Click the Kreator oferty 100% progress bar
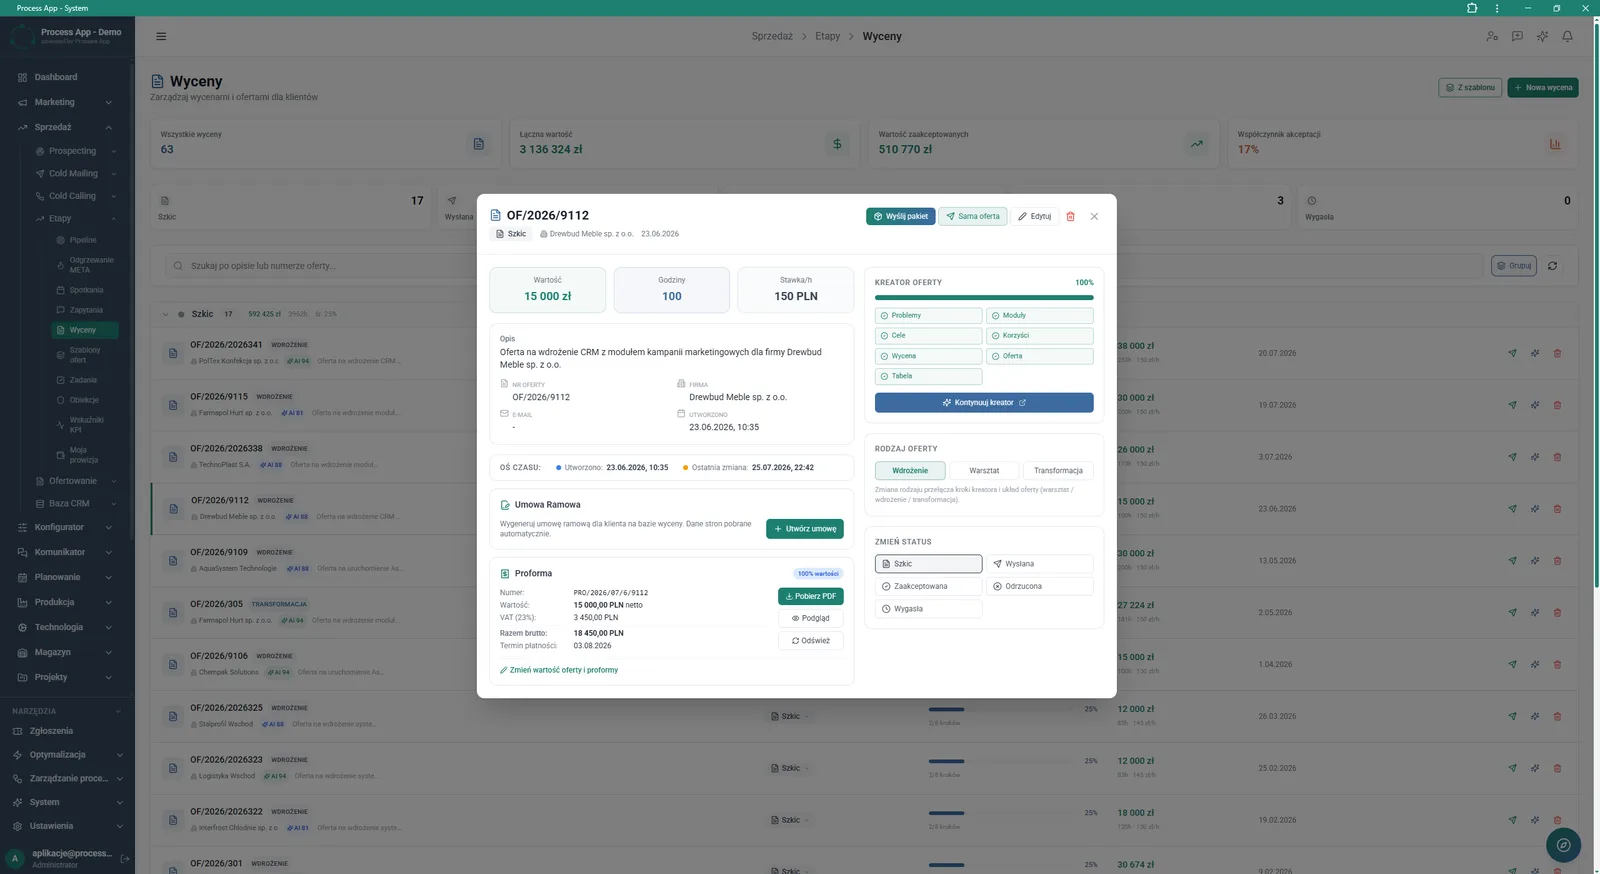Image resolution: width=1600 pixels, height=874 pixels. (x=984, y=297)
